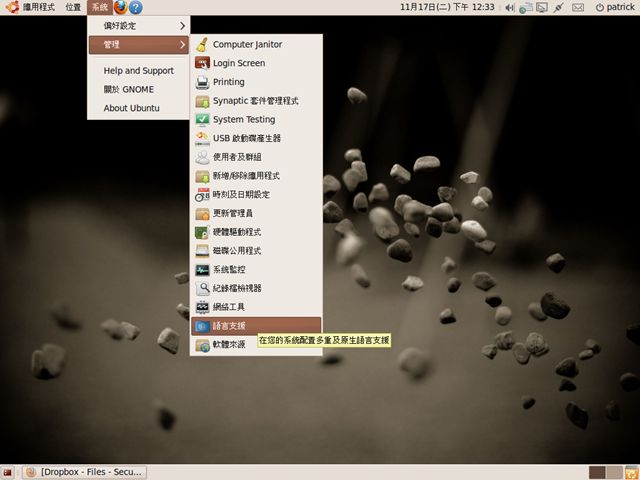Click the 軟體來源 globe icon
The height and width of the screenshot is (480, 640).
point(202,345)
